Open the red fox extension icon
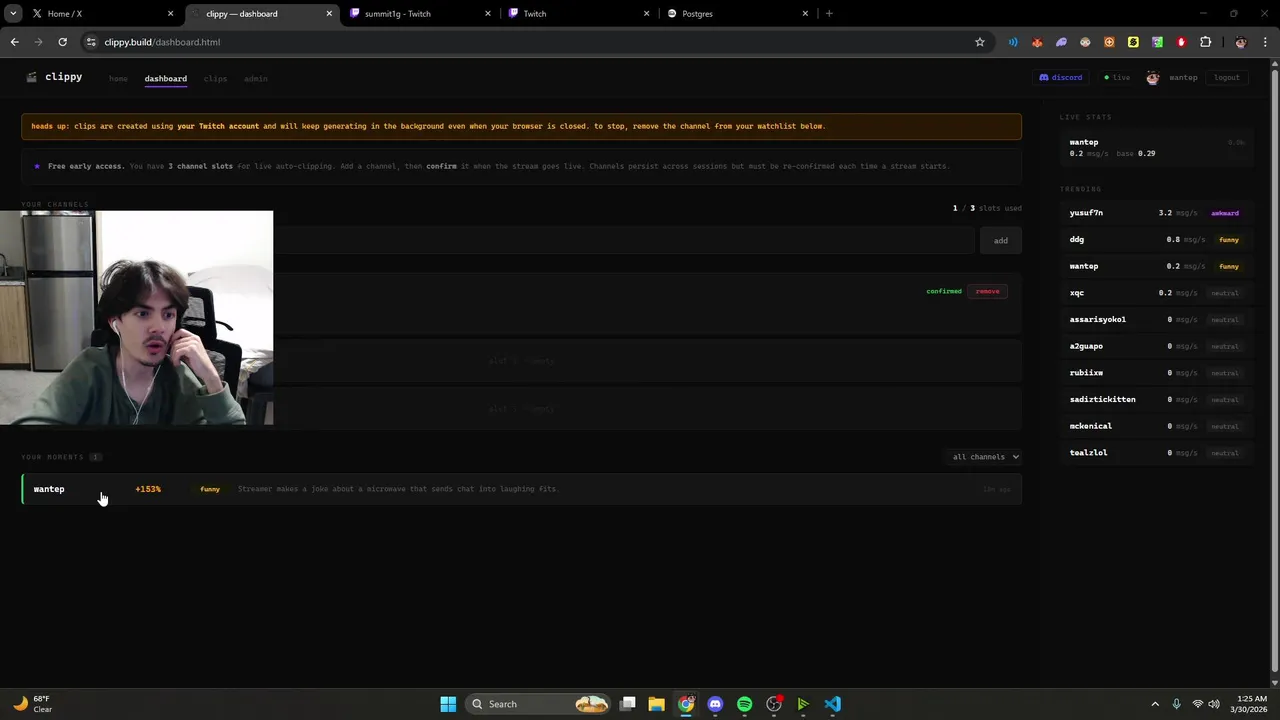This screenshot has width=1280, height=720. 1037,42
